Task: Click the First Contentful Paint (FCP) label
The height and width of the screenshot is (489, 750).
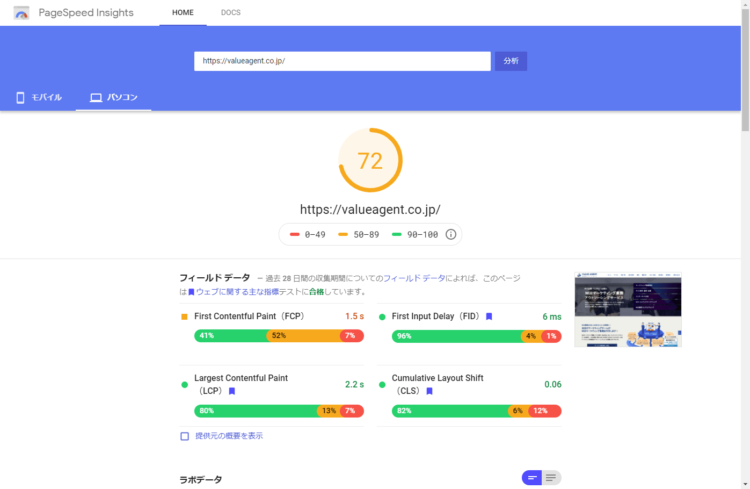Action: coord(249,316)
